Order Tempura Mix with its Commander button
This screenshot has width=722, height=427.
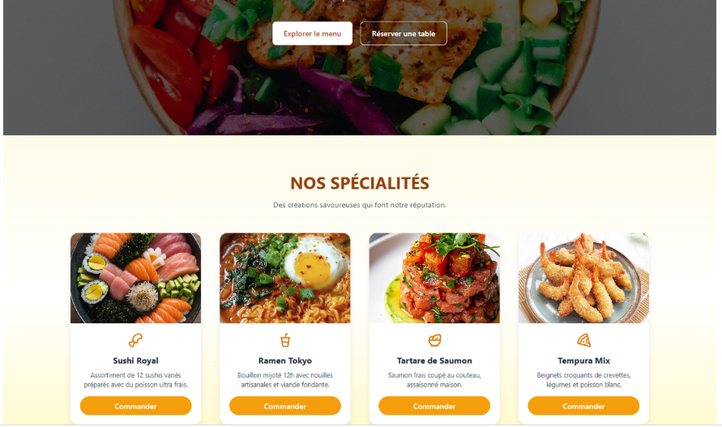[x=583, y=406]
